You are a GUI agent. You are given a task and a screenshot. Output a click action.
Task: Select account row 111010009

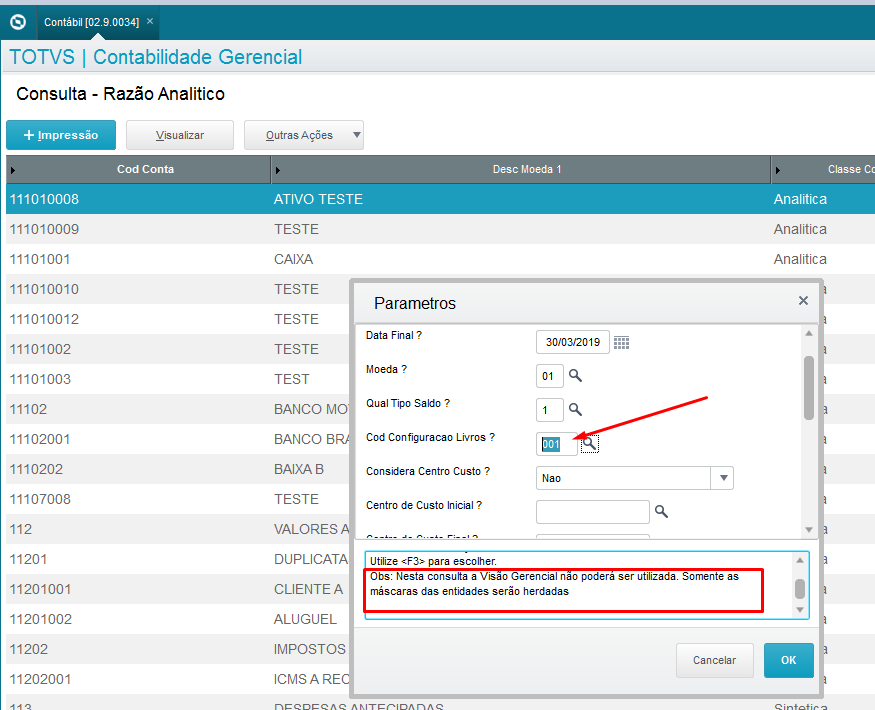[x=440, y=229]
